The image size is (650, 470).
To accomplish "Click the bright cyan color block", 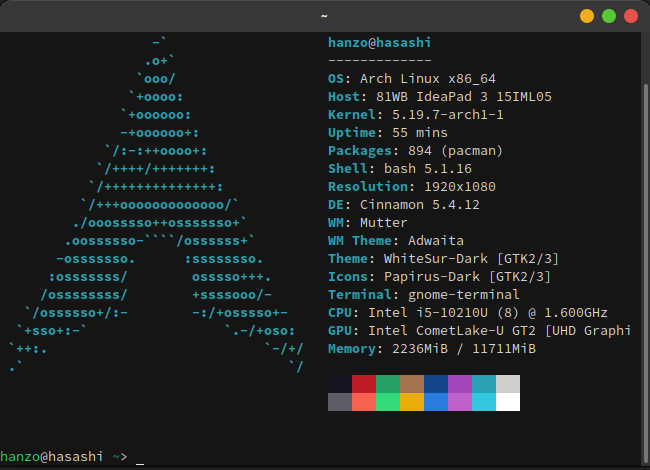I will (x=484, y=402).
